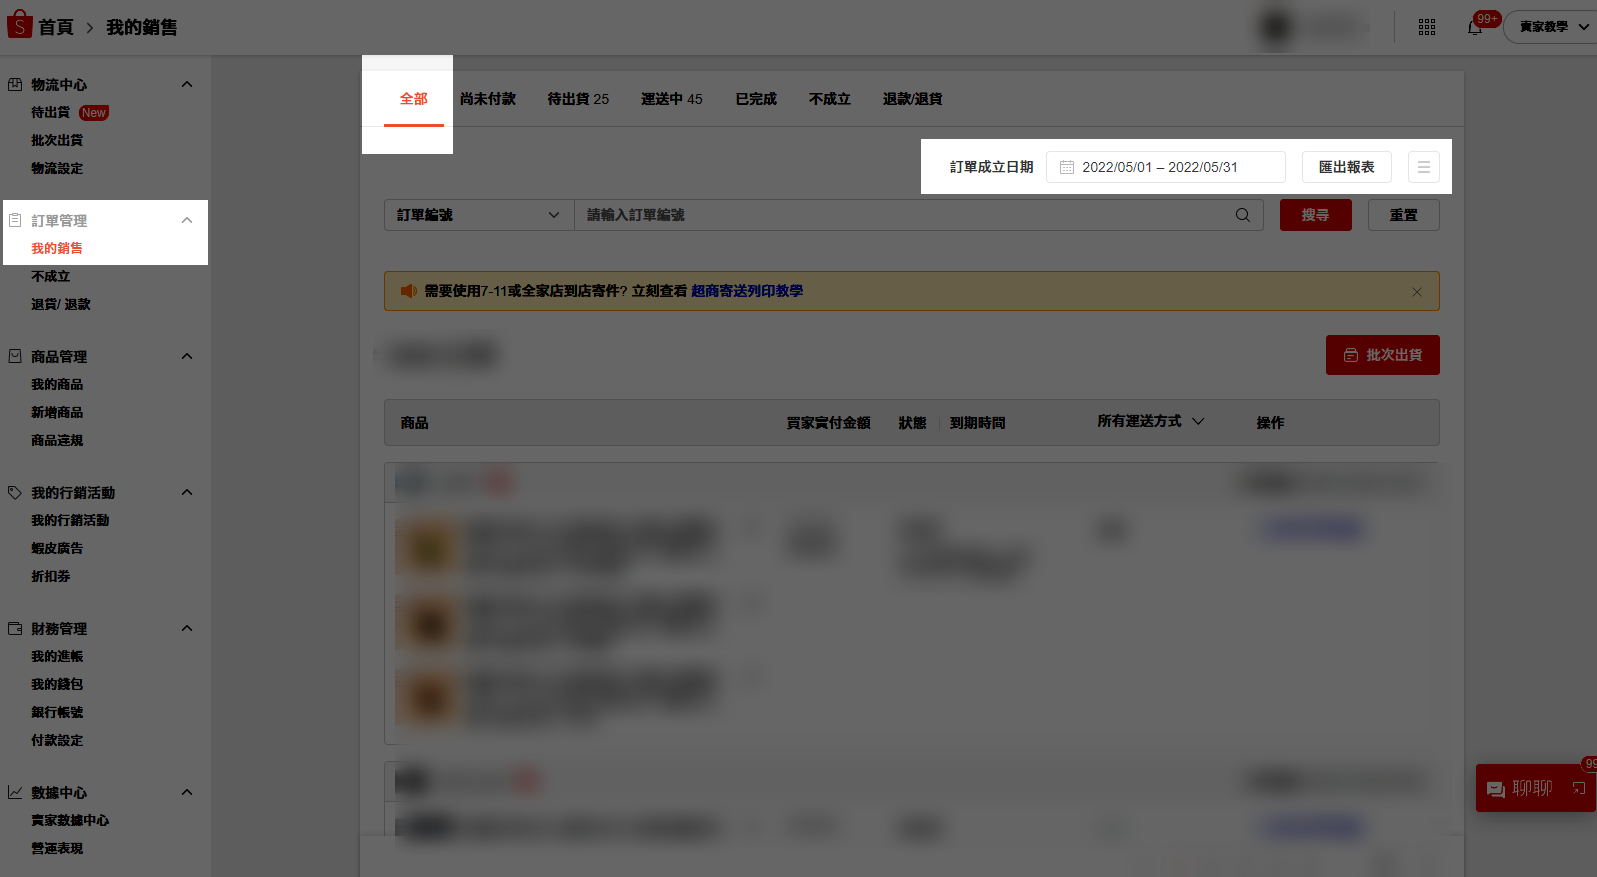Click the order number search input field
1597x877 pixels.
(x=900, y=215)
